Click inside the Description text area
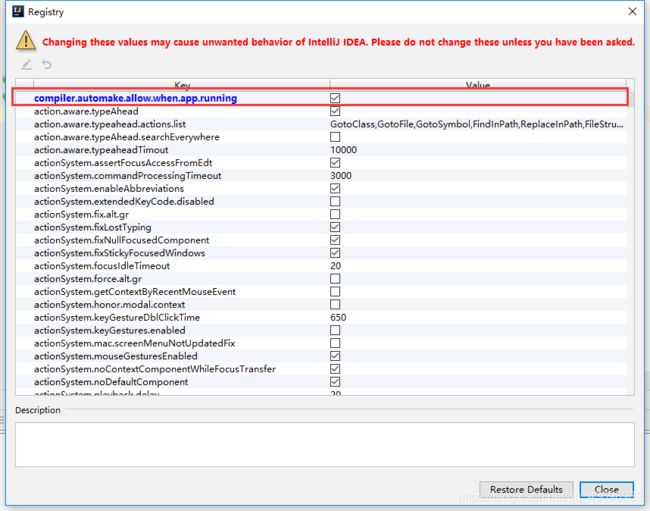Image resolution: width=650 pixels, height=511 pixels. pos(324,443)
